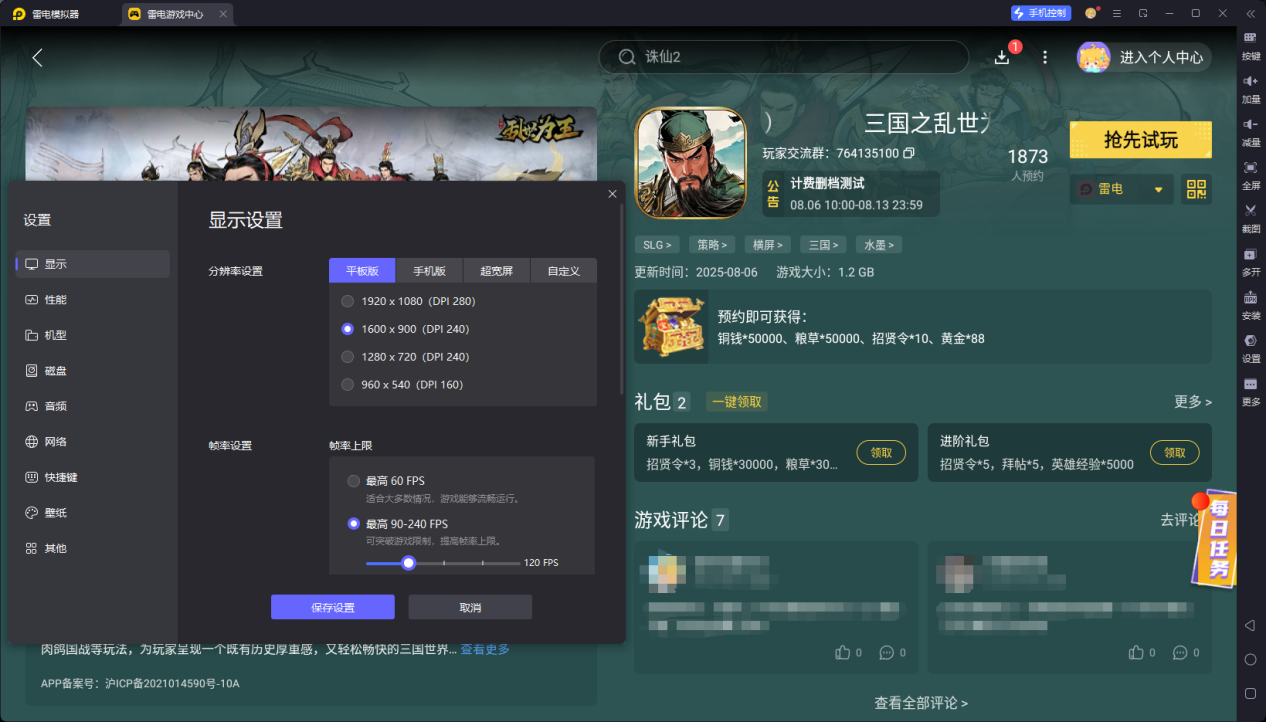
Task: Expand the SLG > tag
Action: (x=656, y=244)
